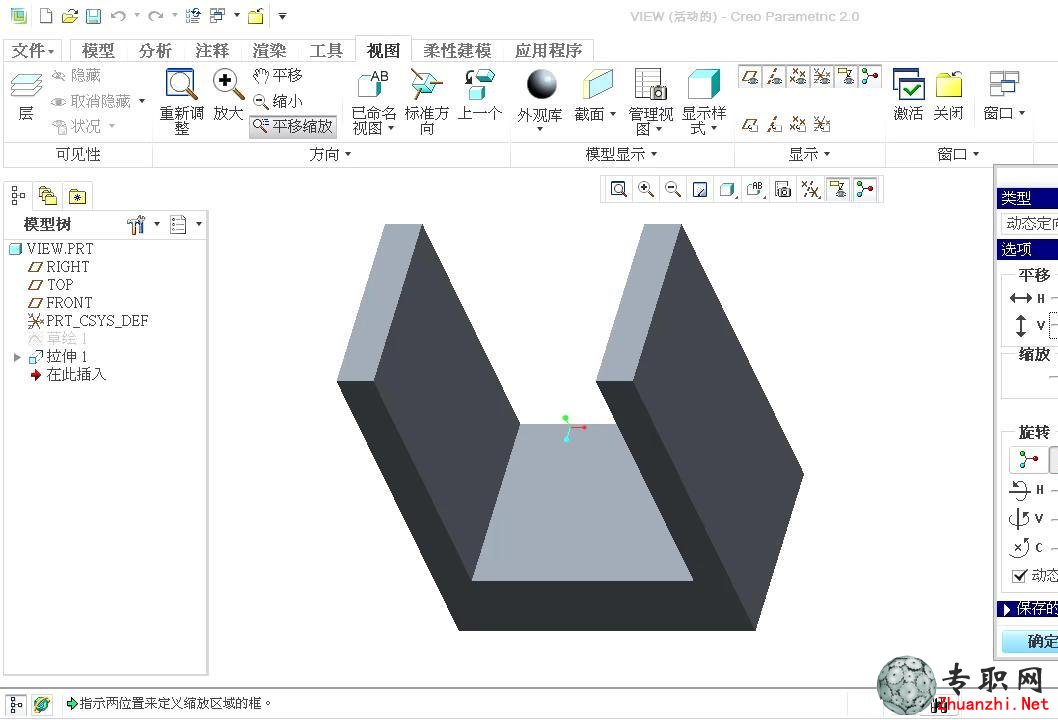The width and height of the screenshot is (1058, 720).
Task: Switch to 工具 (Tools) ribbon tab
Action: (x=326, y=51)
